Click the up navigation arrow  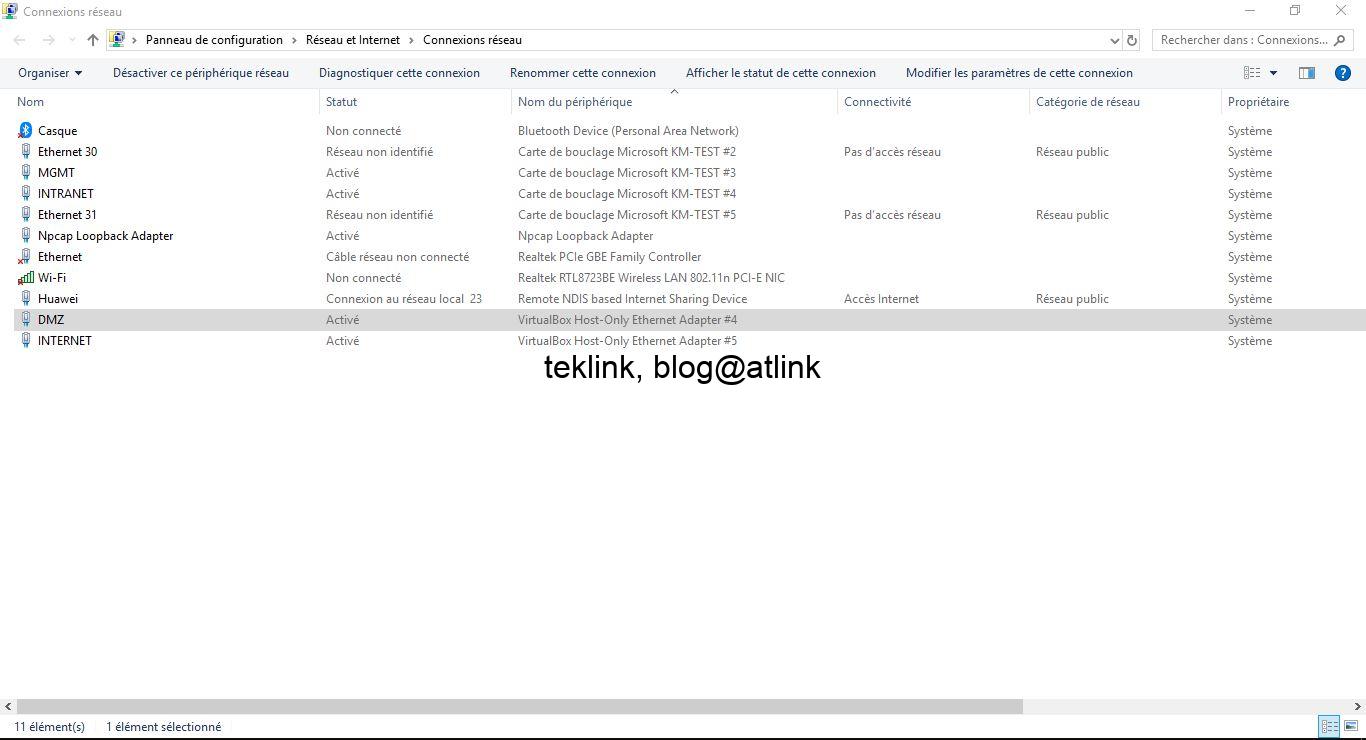[x=92, y=40]
